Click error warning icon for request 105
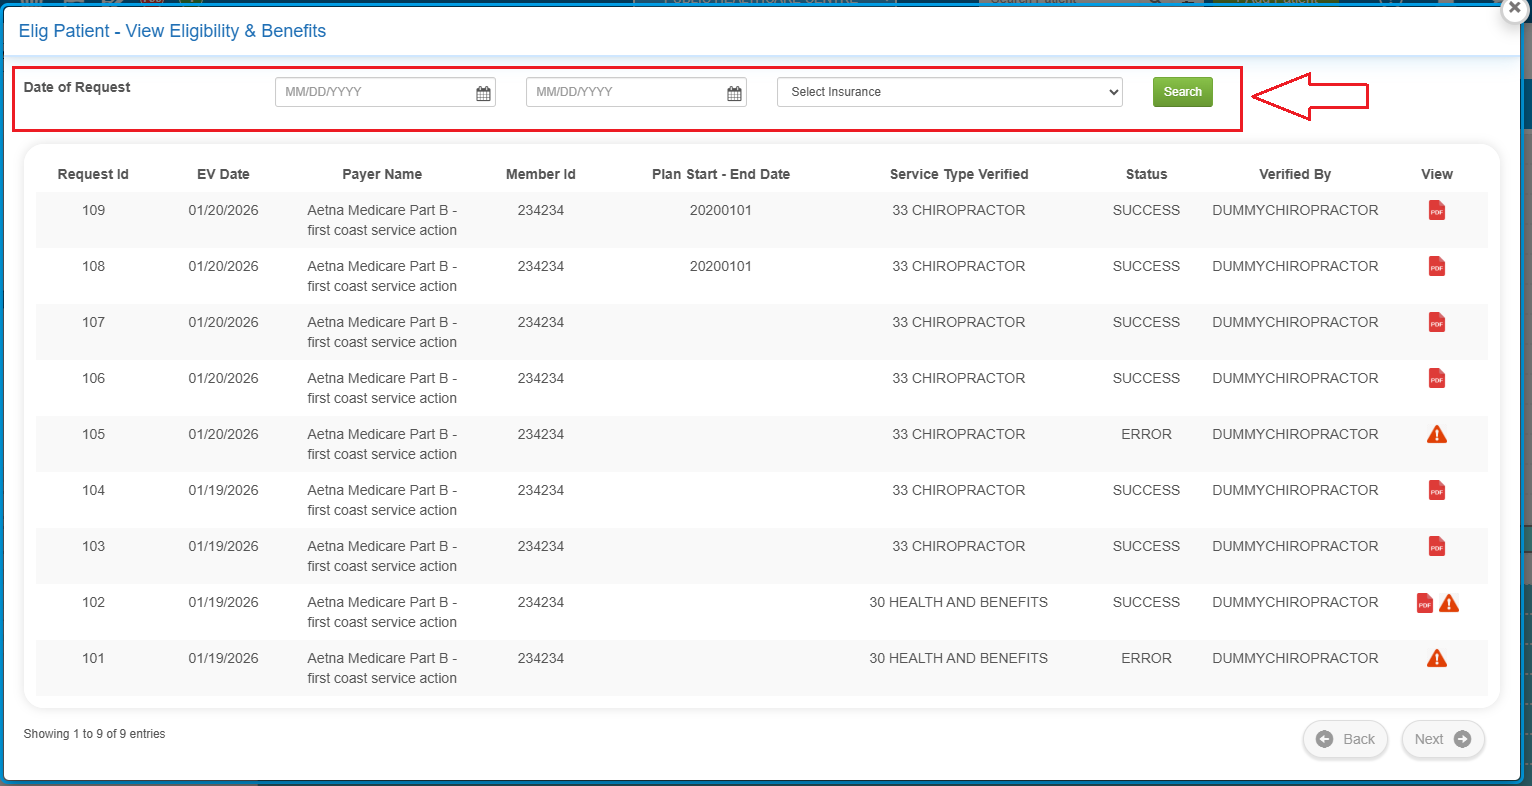 (1436, 435)
